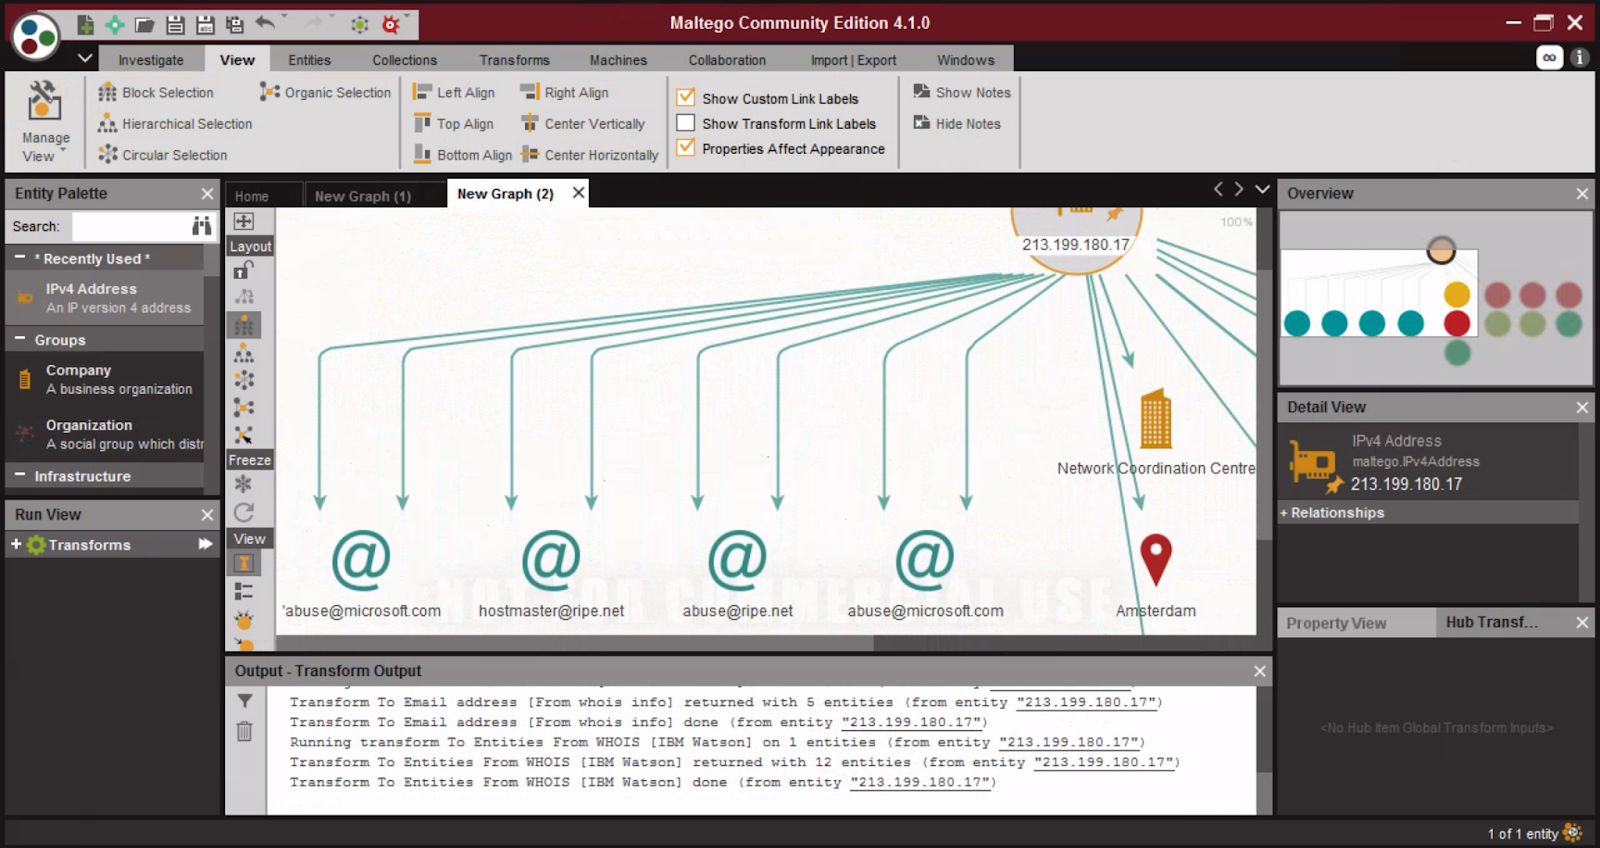
Task: Uncheck Show Custom Link Labels
Action: (686, 97)
